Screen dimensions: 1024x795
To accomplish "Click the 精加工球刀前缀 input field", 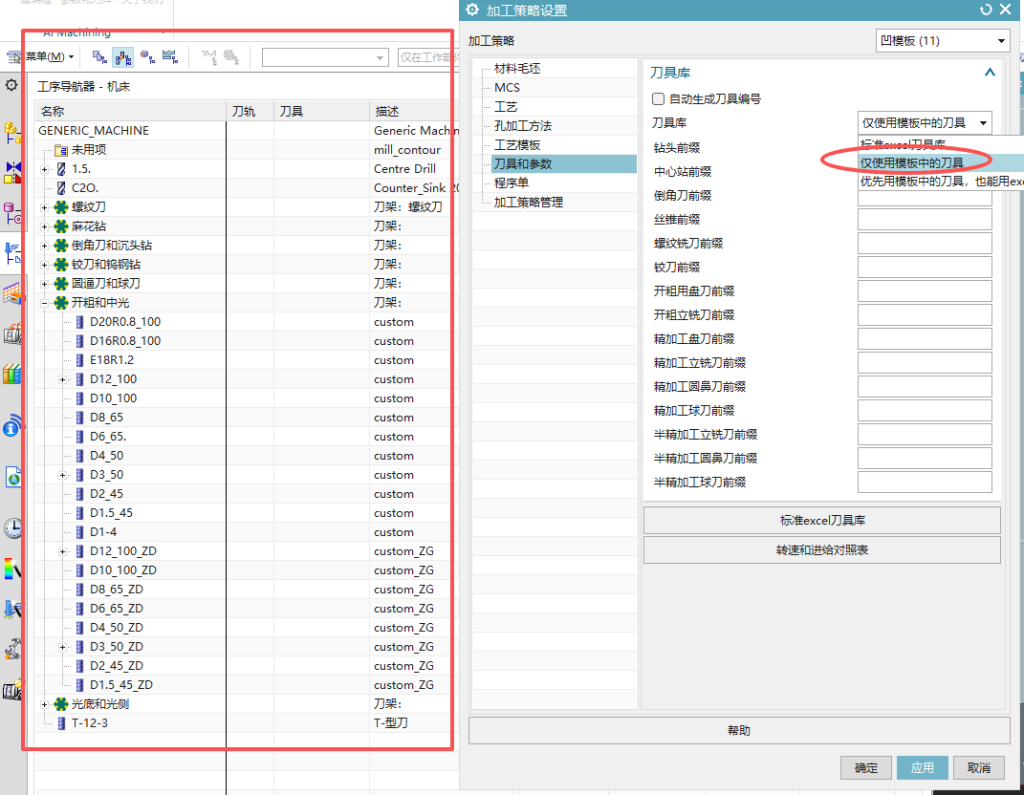I will point(924,410).
